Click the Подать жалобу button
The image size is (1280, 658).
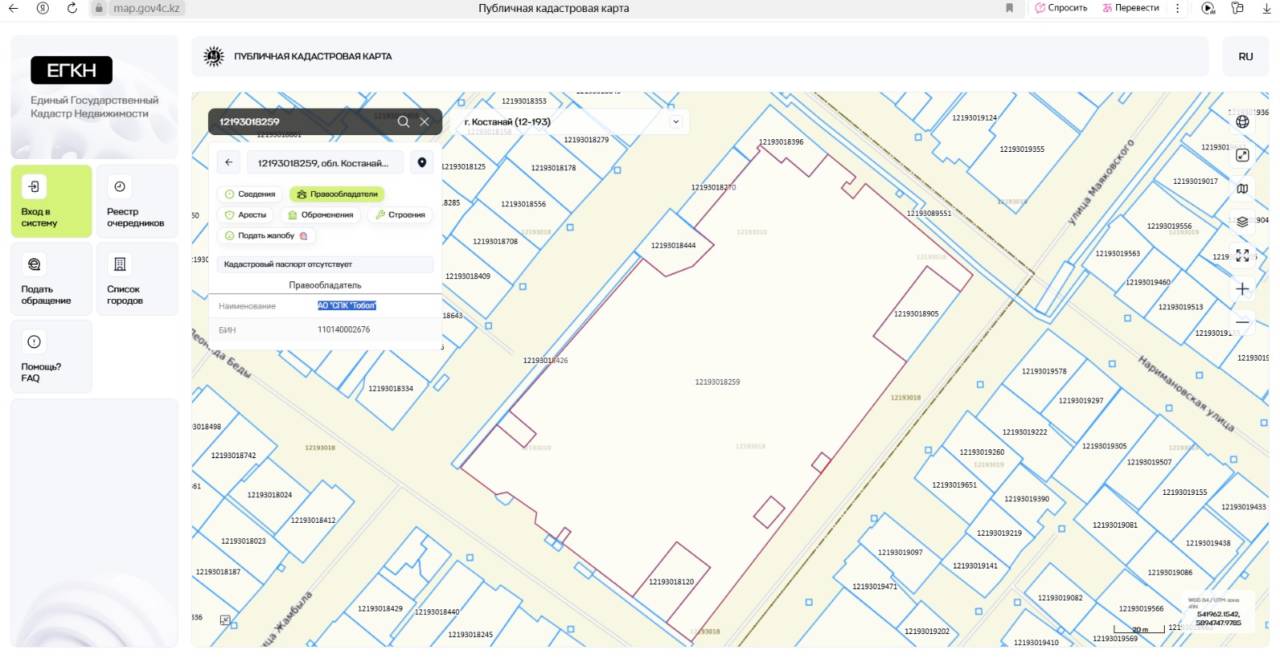(266, 236)
